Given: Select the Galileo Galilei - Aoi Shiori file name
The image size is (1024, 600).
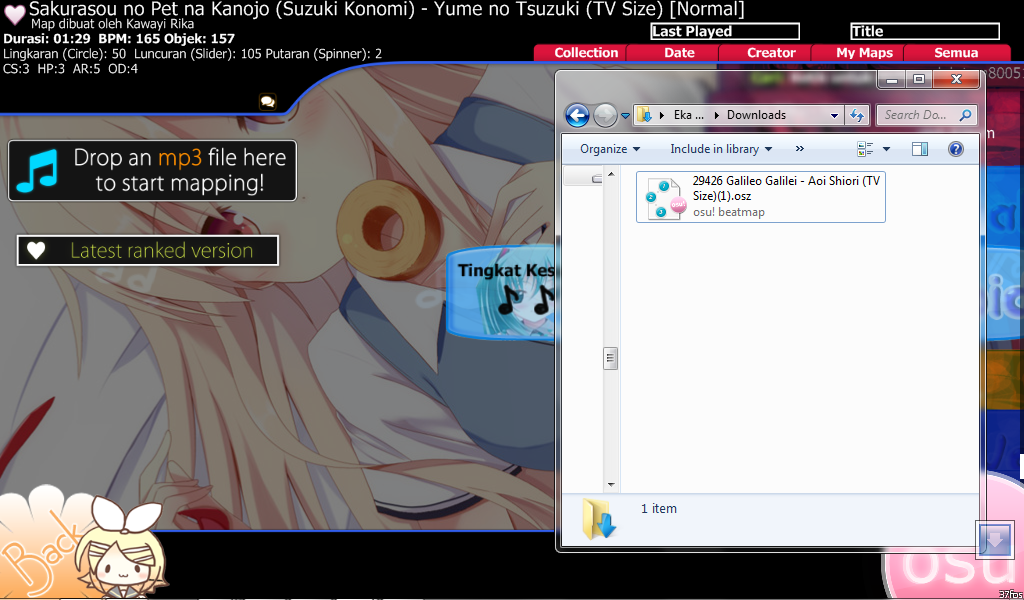Looking at the screenshot, I should (x=786, y=188).
